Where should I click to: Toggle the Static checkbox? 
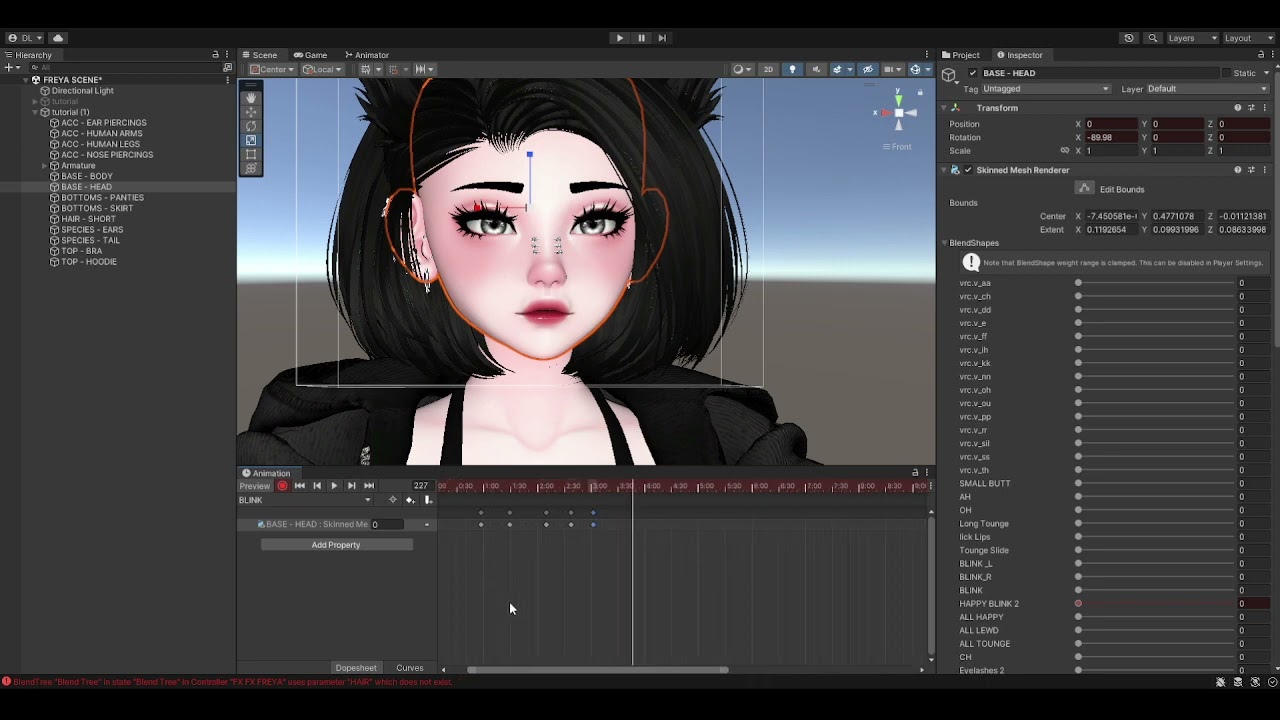pos(1227,73)
